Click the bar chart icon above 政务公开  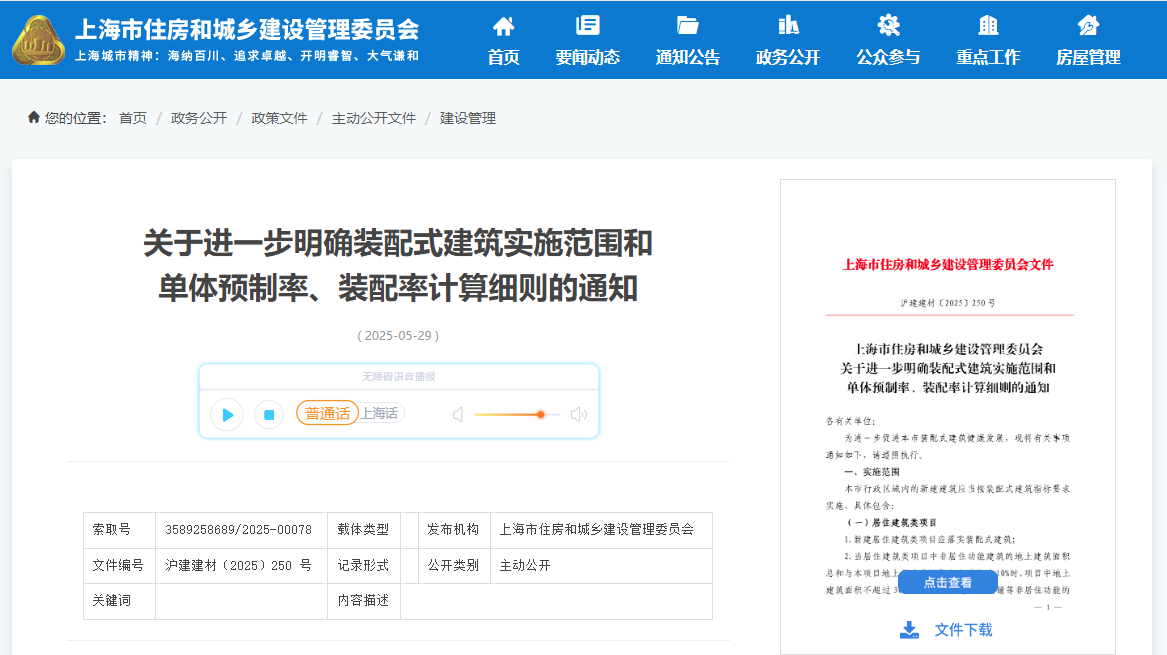pyautogui.click(x=787, y=27)
